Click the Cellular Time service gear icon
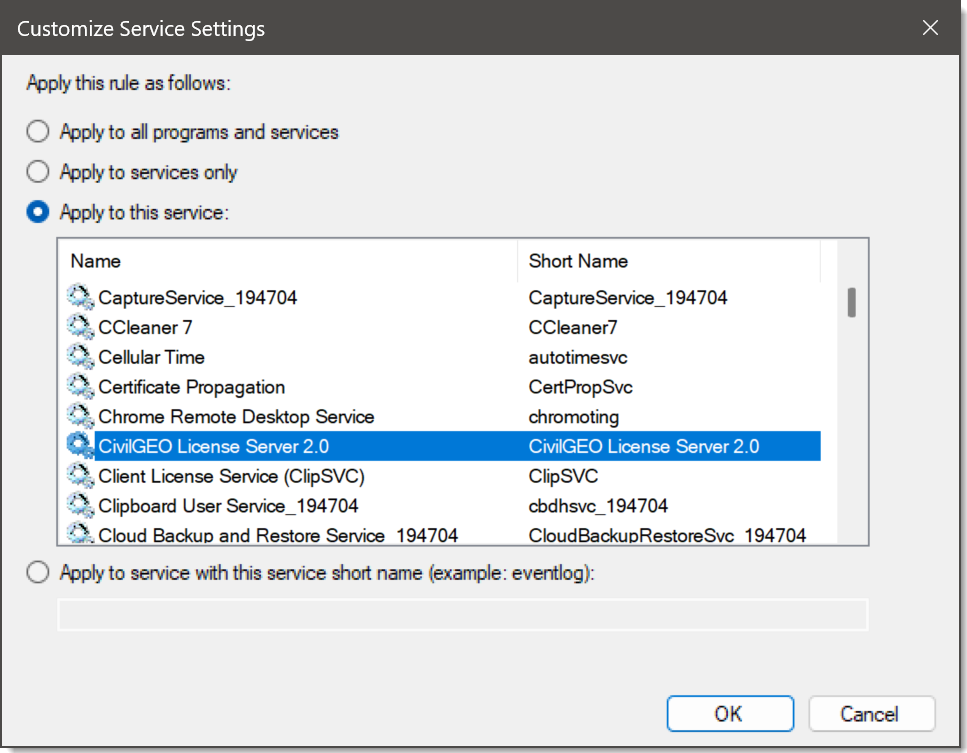 (79, 357)
